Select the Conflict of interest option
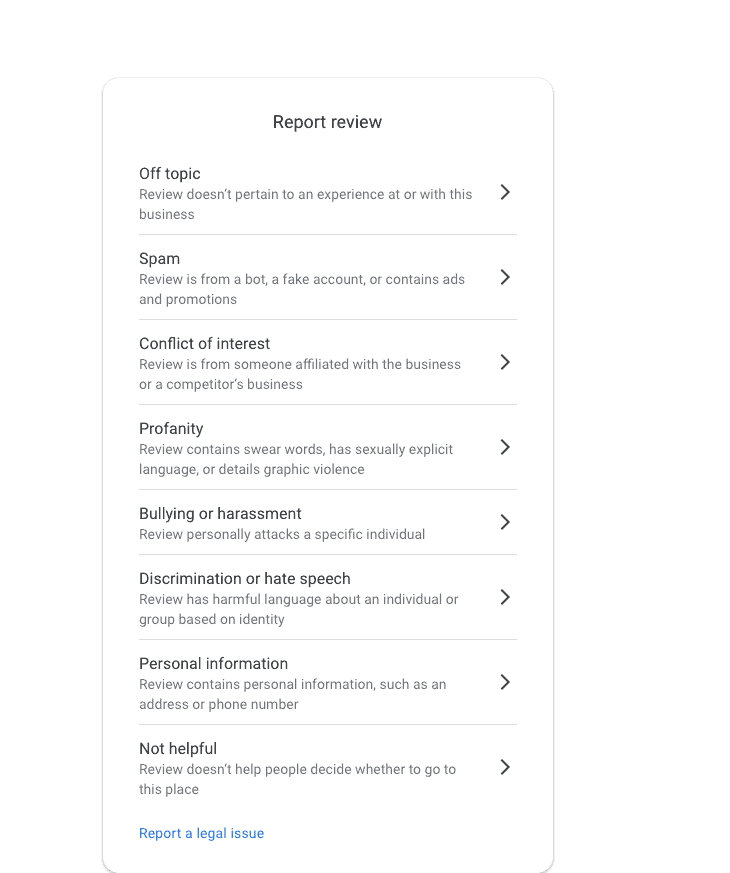Viewport: 730px width, 873px height. click(205, 344)
